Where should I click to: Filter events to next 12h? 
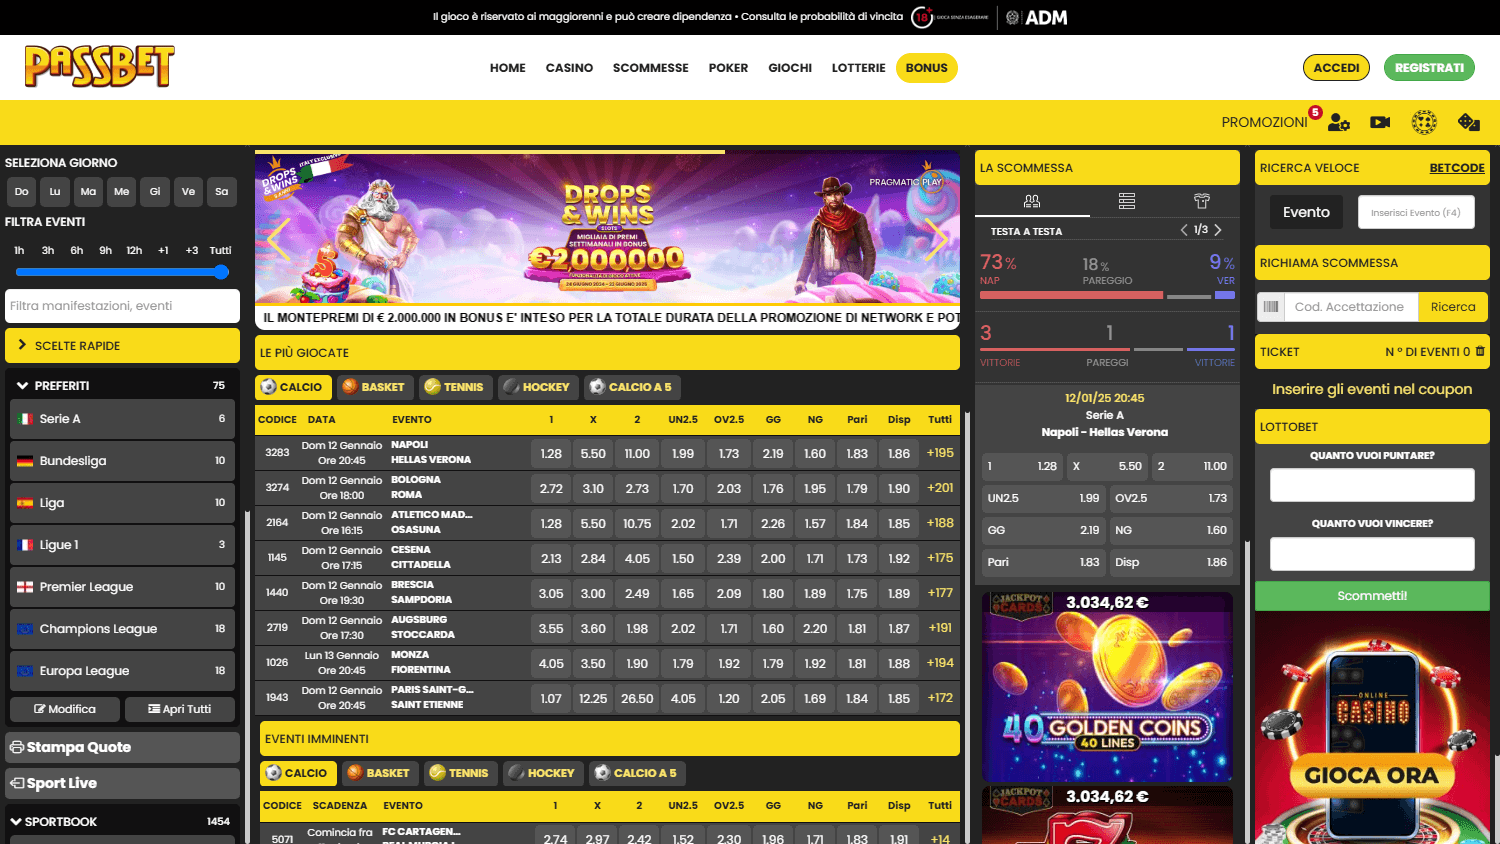pos(134,250)
